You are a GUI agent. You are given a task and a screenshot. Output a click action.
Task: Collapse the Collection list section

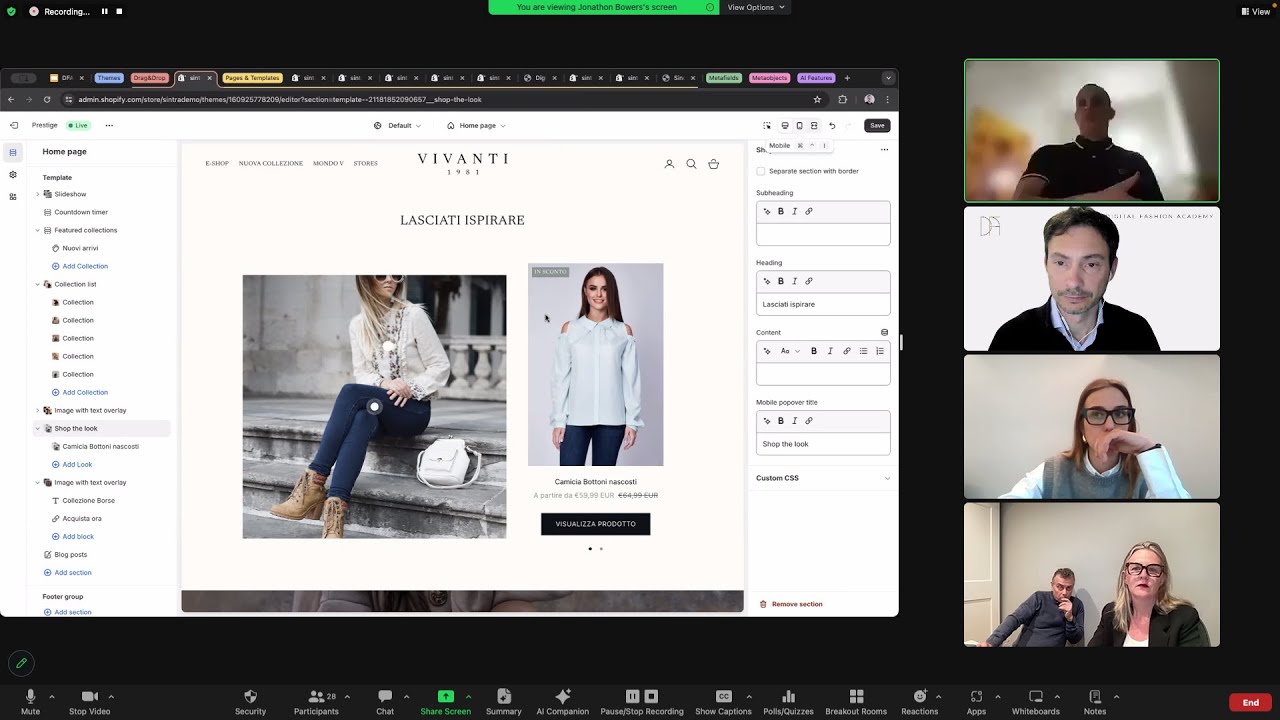click(38, 284)
